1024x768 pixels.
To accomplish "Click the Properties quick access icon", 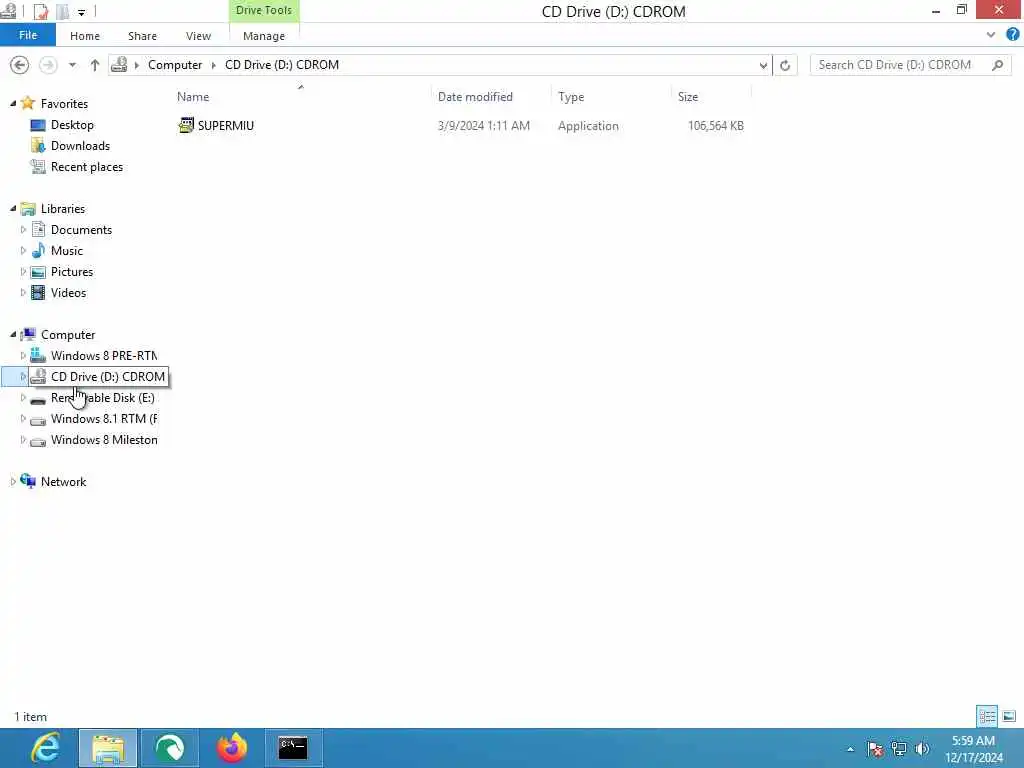I will (40, 11).
